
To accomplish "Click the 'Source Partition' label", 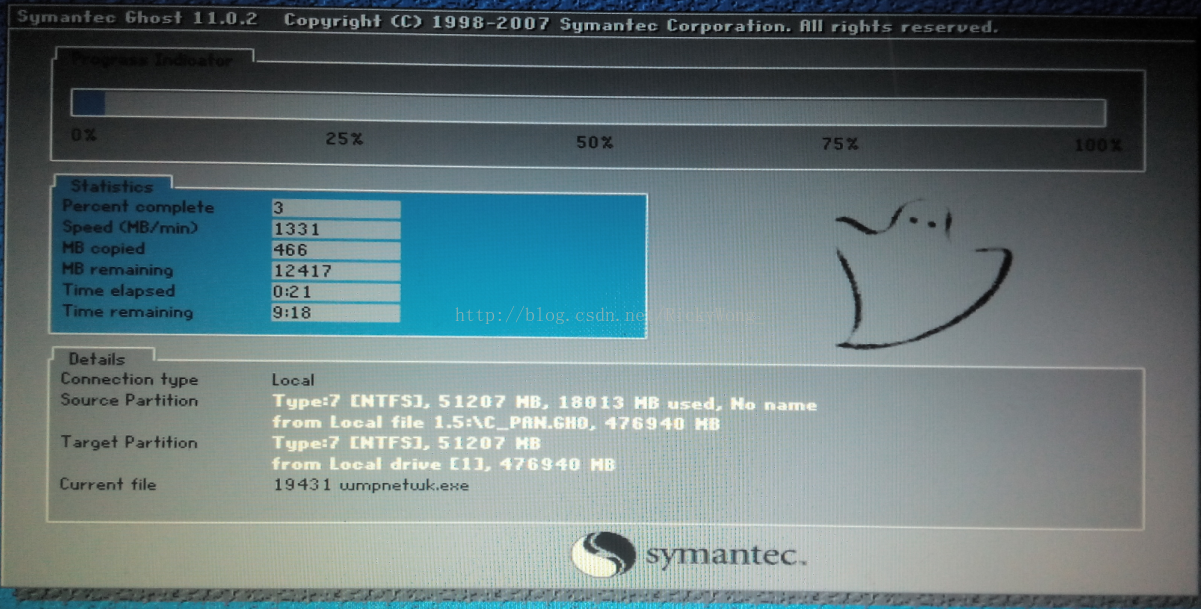I will pos(129,401).
